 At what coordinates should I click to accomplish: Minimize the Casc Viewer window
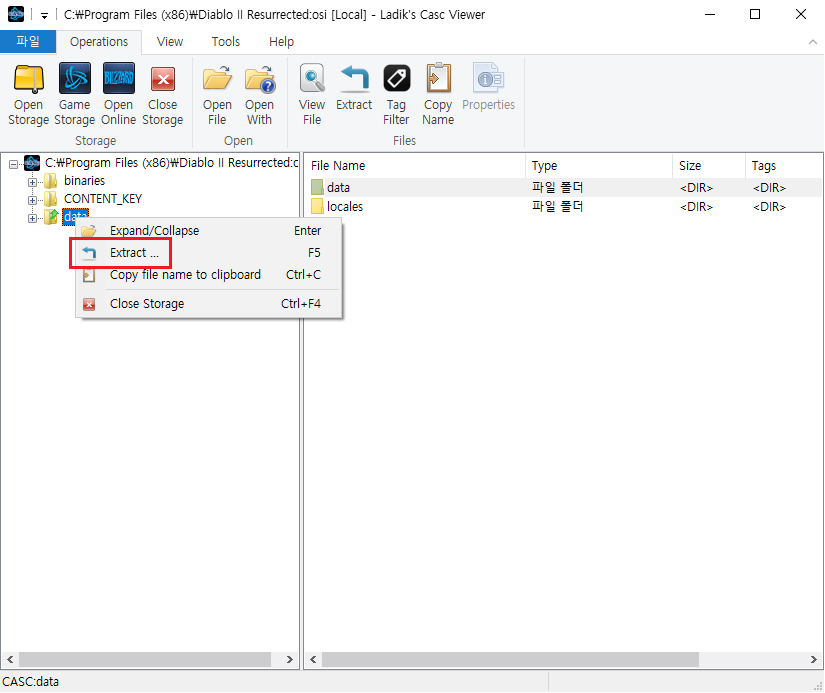(x=710, y=14)
